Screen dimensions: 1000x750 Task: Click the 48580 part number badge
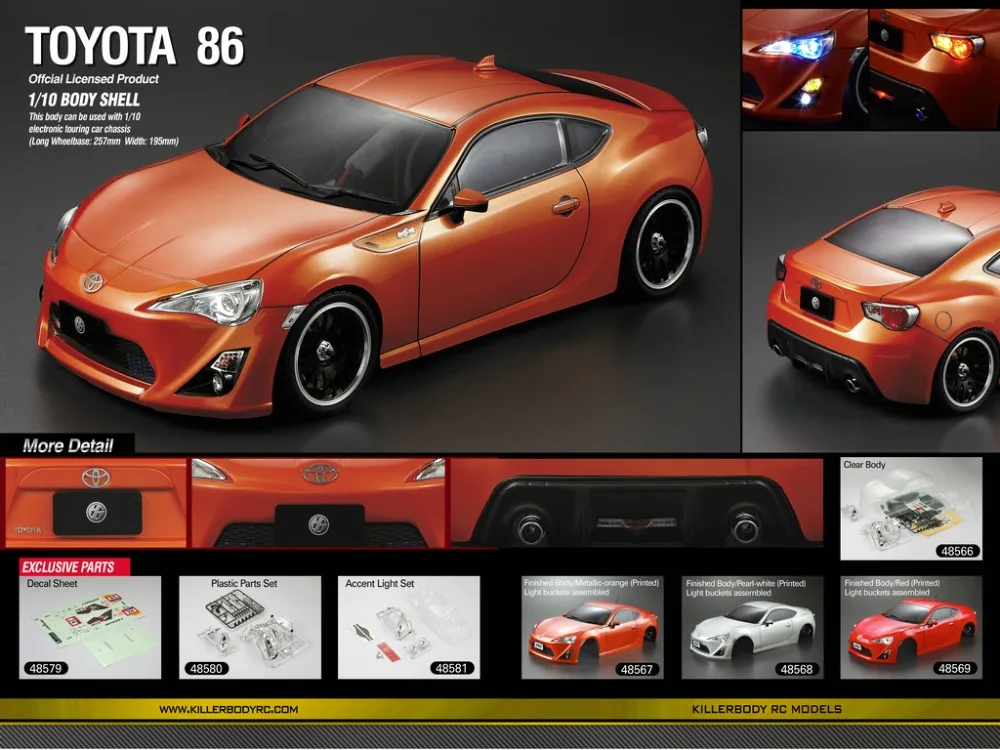pyautogui.click(x=207, y=668)
